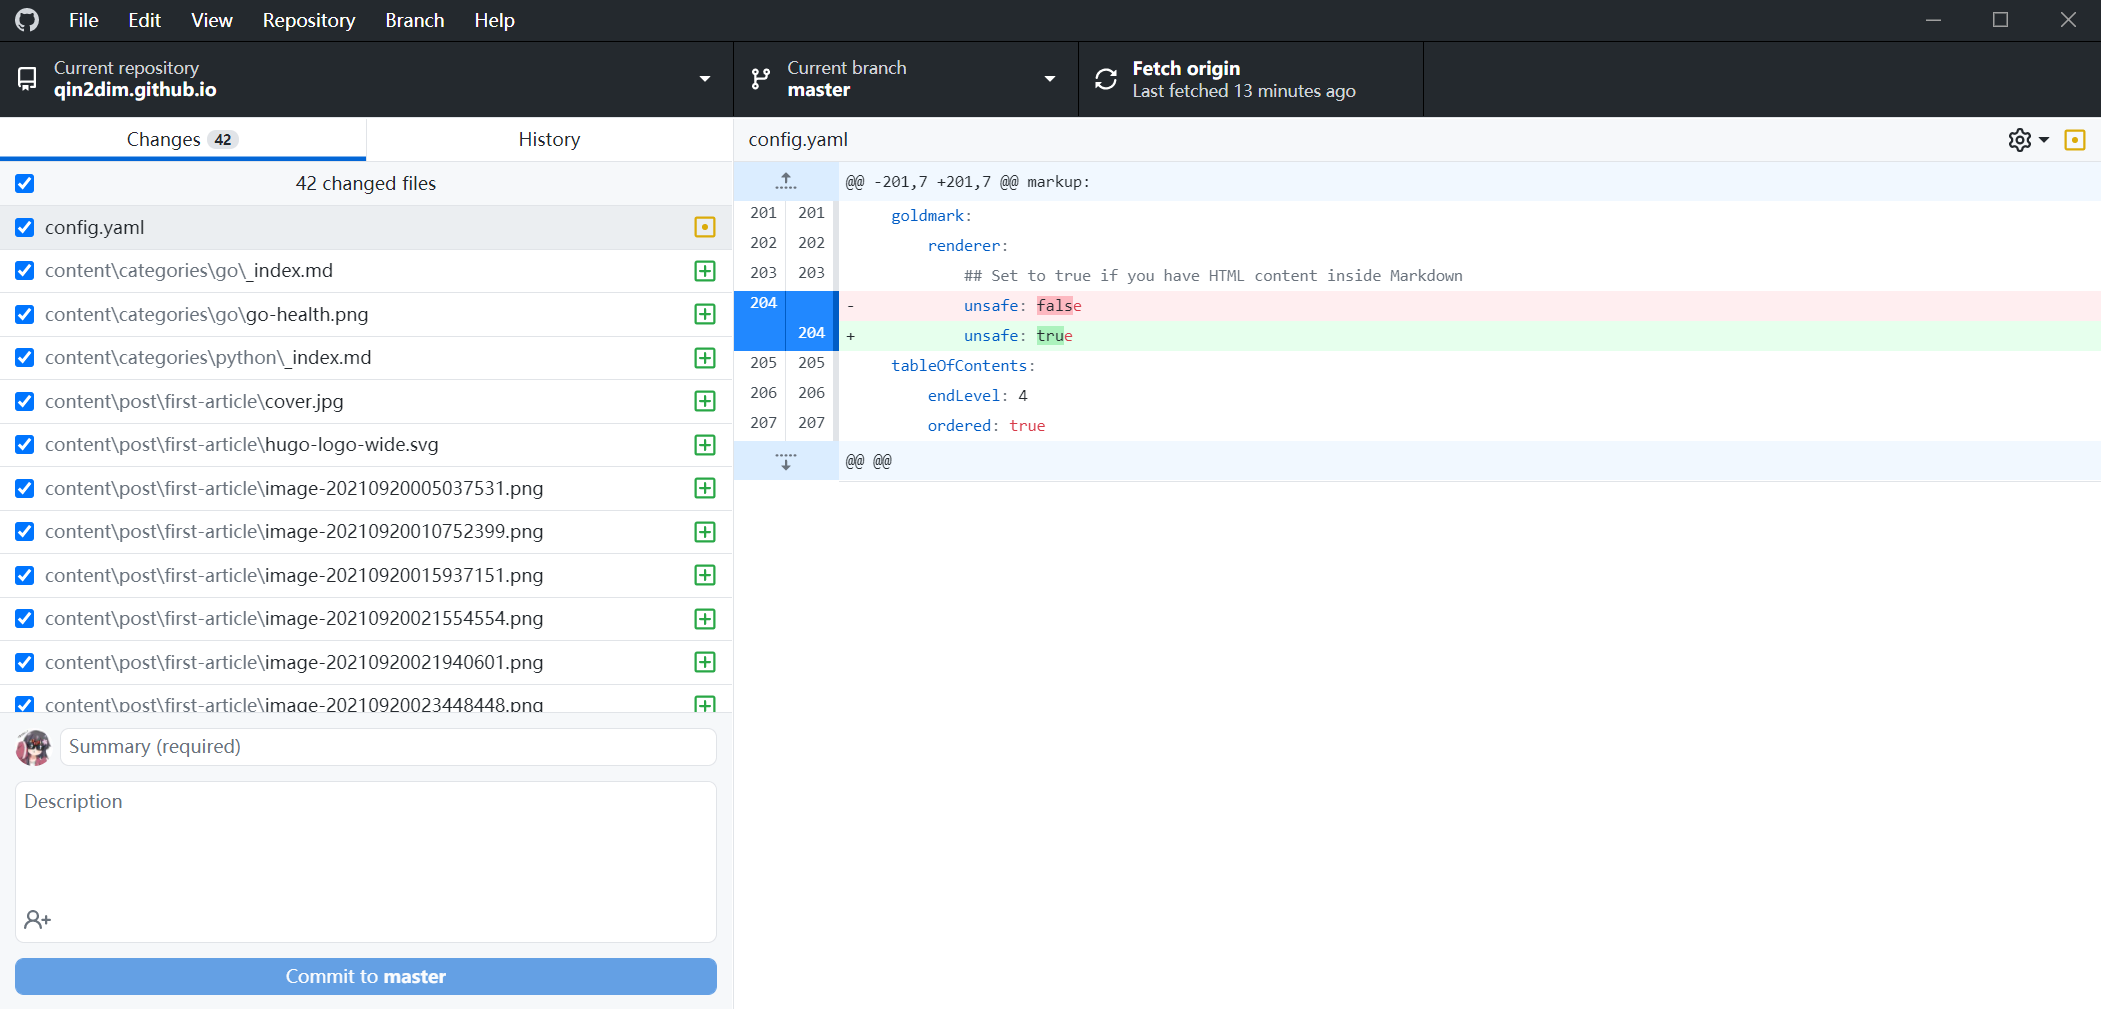This screenshot has height=1009, width=2101.
Task: Click the green added icon next to cover.jpg
Action: (704, 401)
